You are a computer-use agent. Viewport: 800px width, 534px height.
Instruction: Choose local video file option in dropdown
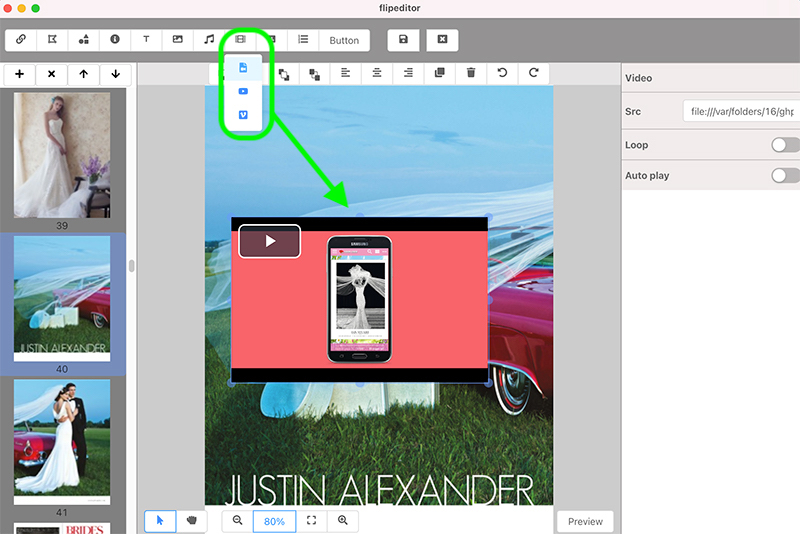click(x=243, y=68)
